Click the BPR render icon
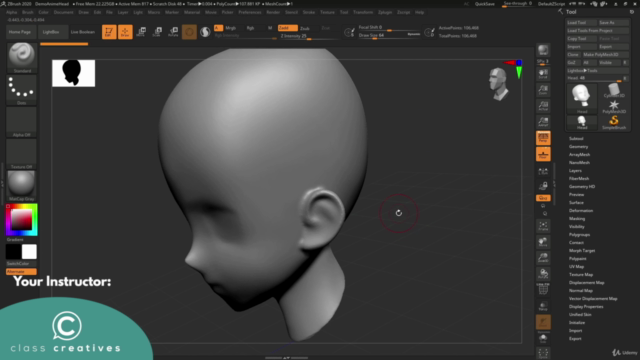This screenshot has height=360, width=640. pos(543,51)
